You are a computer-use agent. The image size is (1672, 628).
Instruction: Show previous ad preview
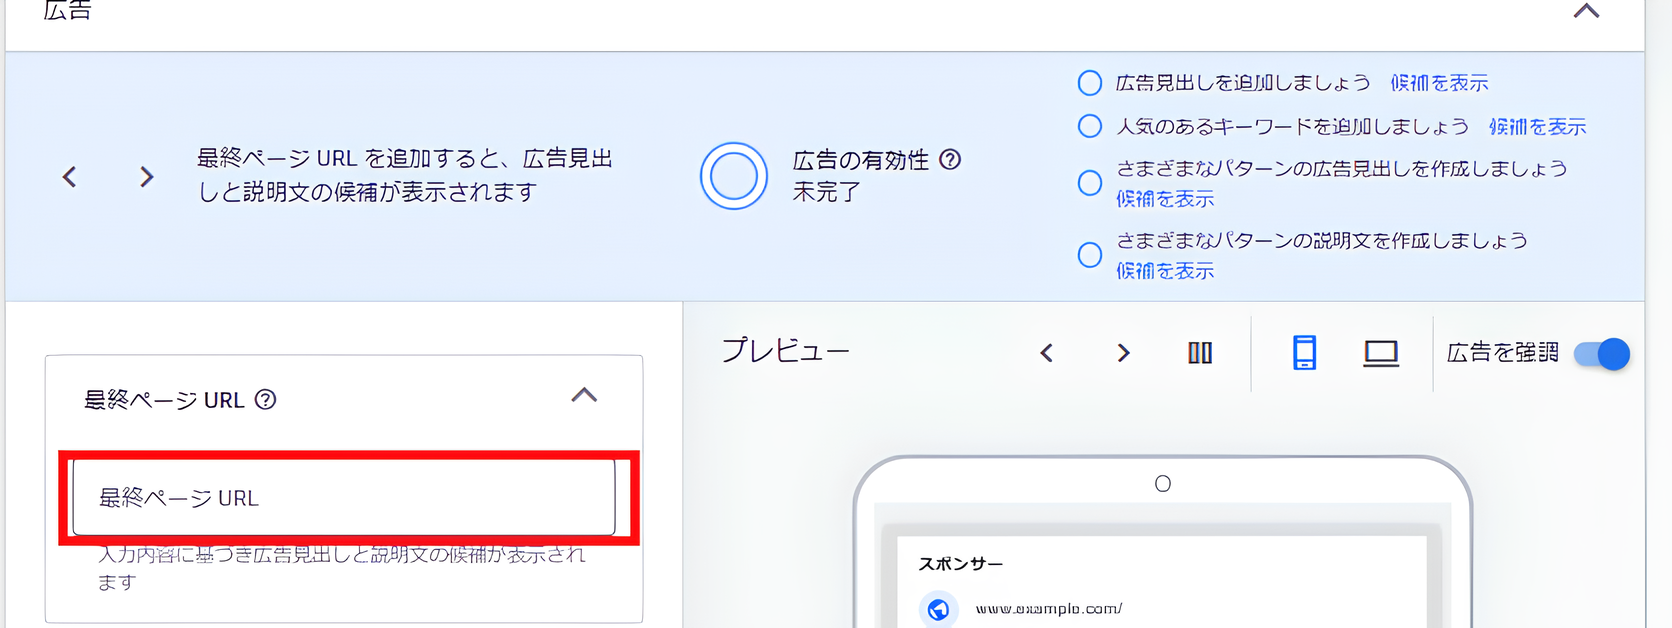pos(1046,353)
